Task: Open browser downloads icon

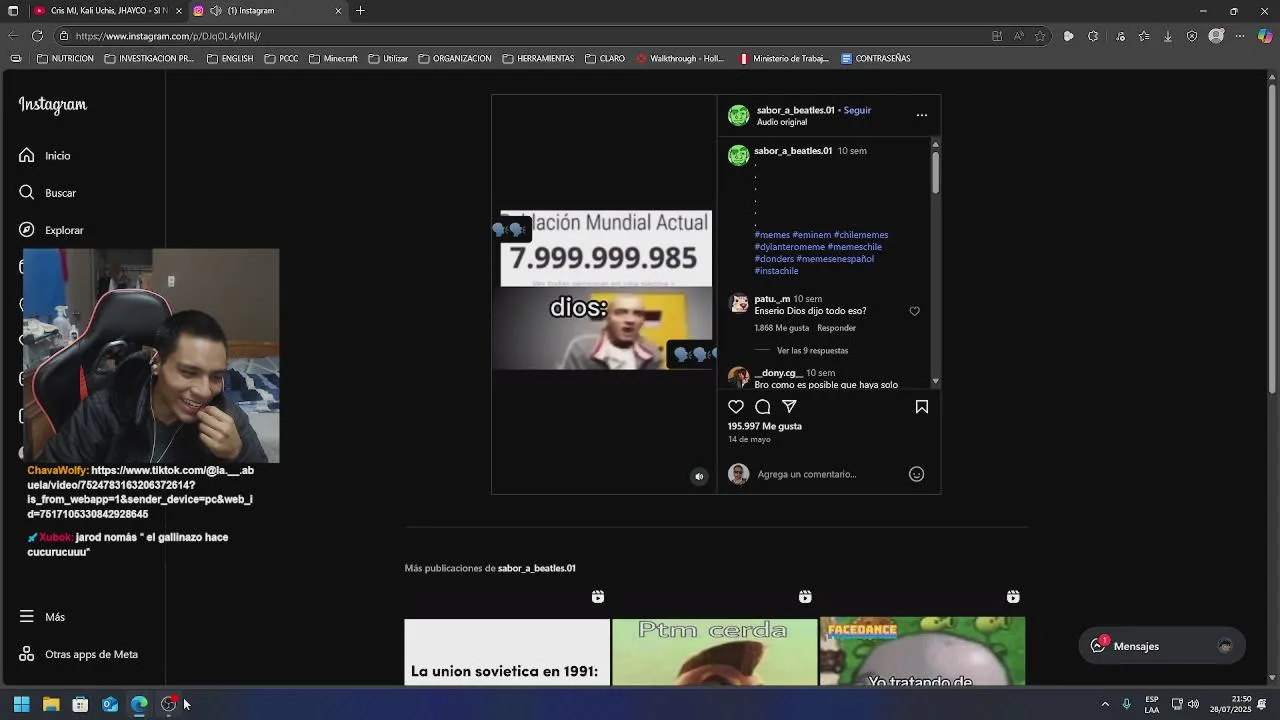Action: pyautogui.click(x=1168, y=36)
